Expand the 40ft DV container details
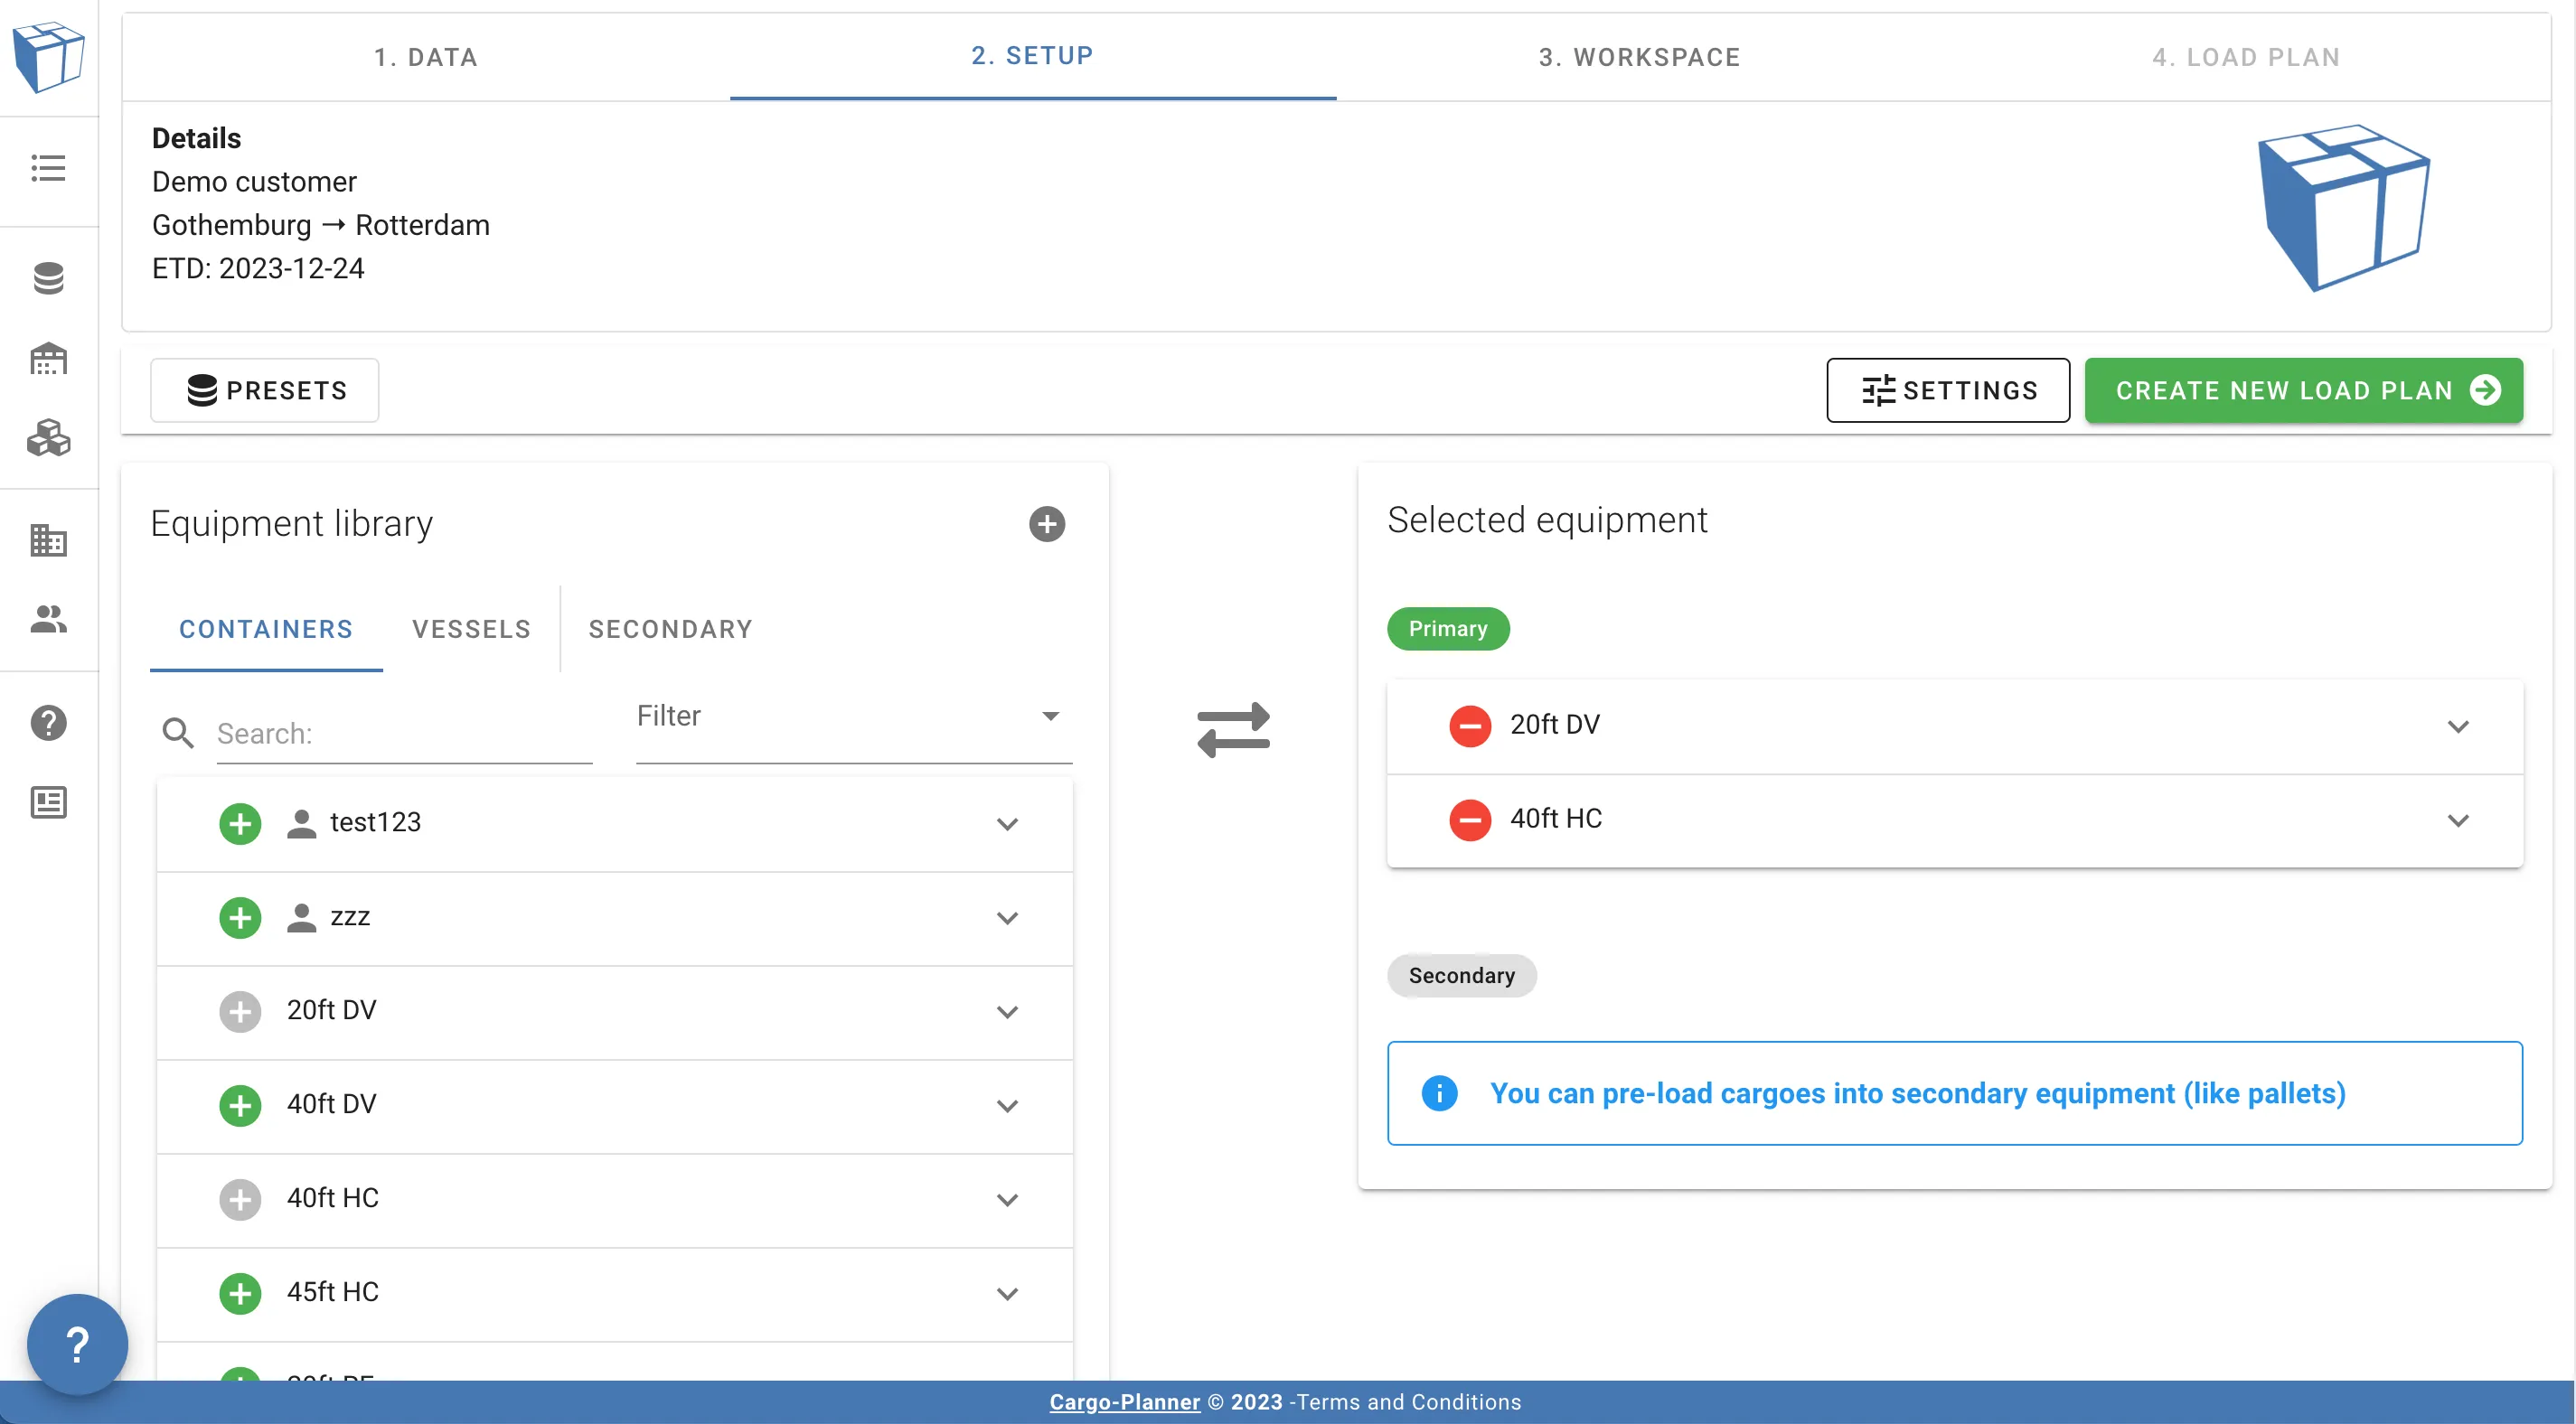 pyautogui.click(x=1007, y=1106)
